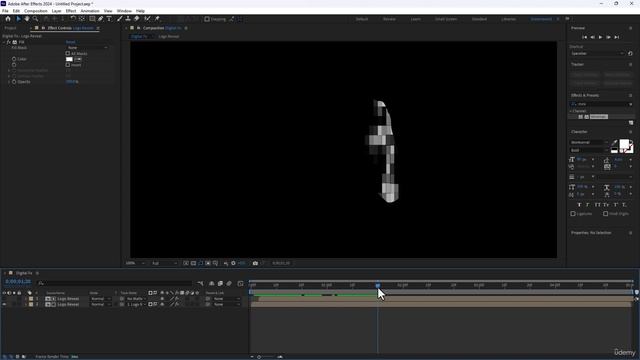640x360 pixels.
Task: Enable the Motion Blur timeline switch
Action: coord(229,283)
